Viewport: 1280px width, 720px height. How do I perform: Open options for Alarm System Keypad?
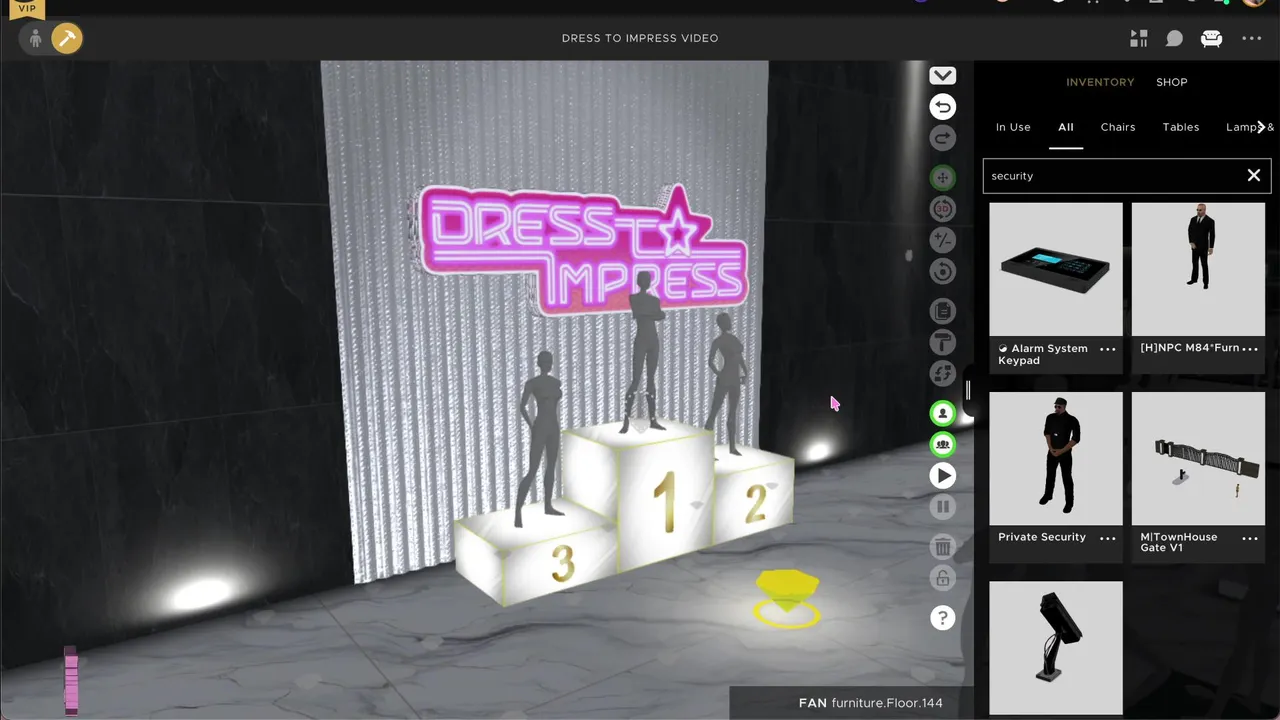point(1108,349)
